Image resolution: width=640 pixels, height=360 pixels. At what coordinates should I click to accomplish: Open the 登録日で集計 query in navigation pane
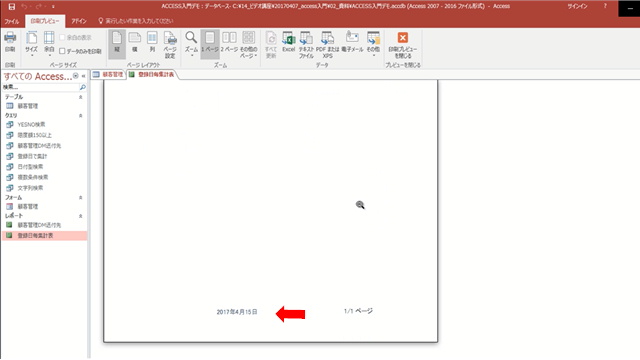(32, 156)
